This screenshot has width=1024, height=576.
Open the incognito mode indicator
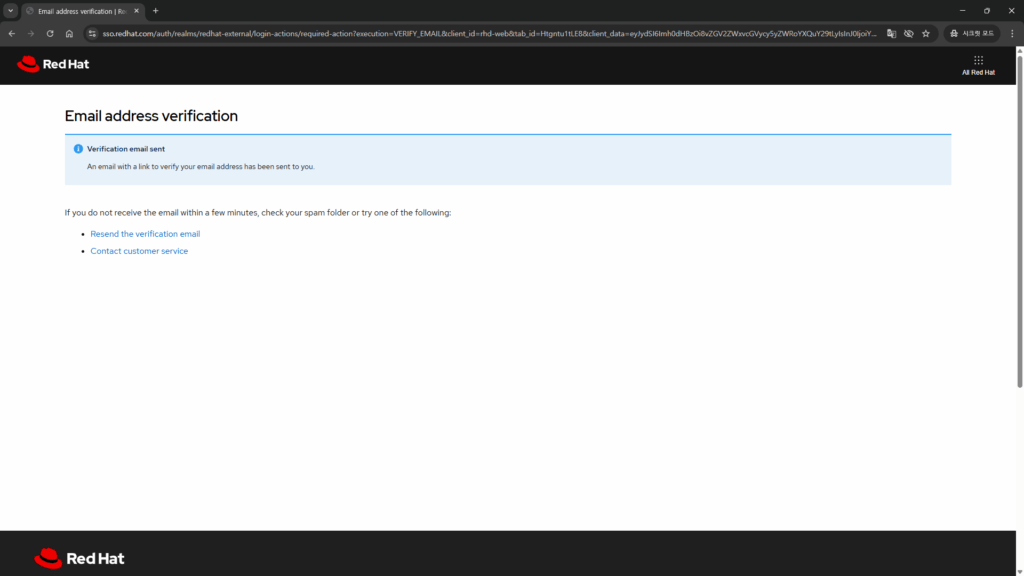971,33
